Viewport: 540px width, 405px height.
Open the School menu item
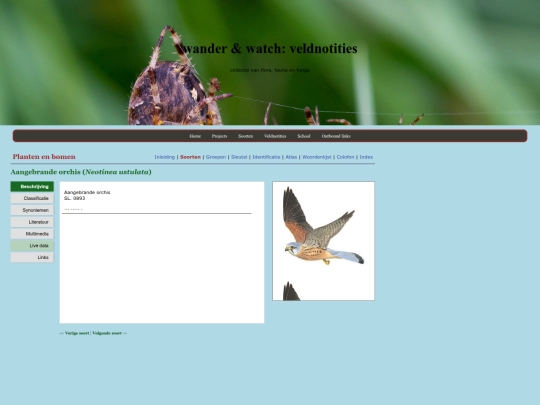pos(304,136)
